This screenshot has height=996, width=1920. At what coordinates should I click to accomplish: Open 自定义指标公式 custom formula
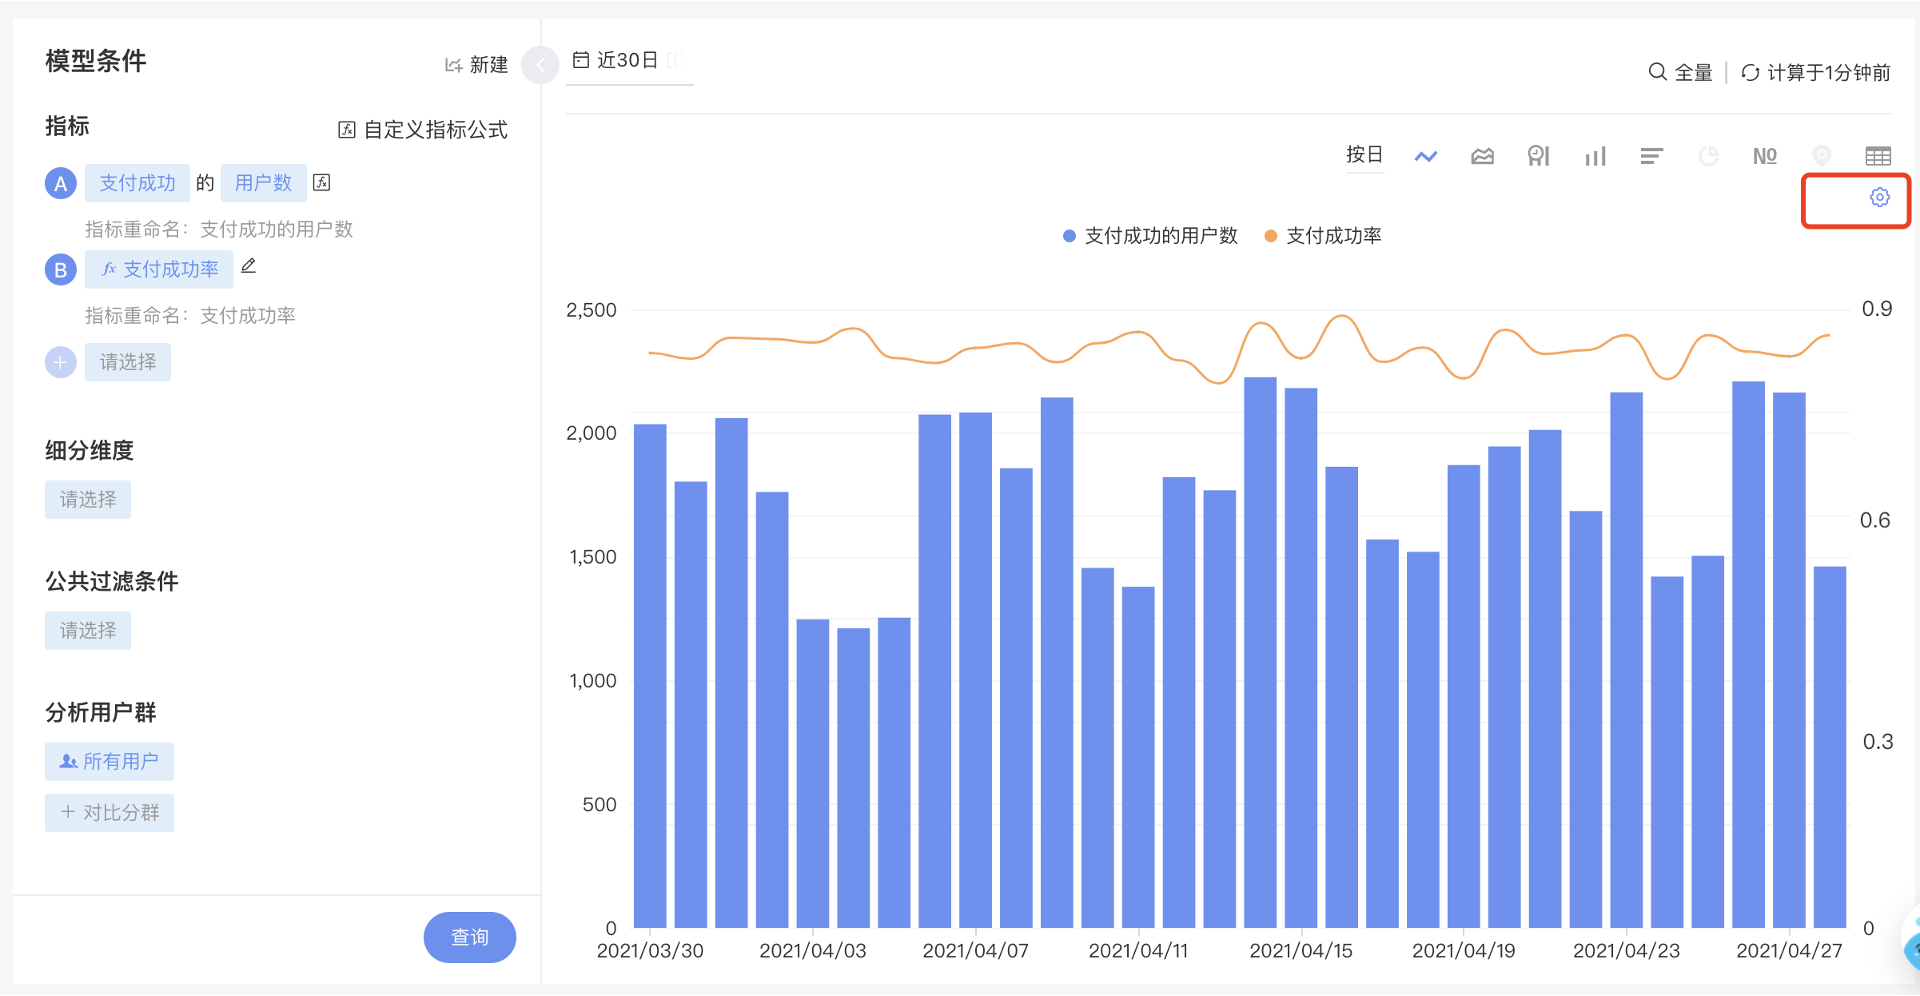pos(423,130)
